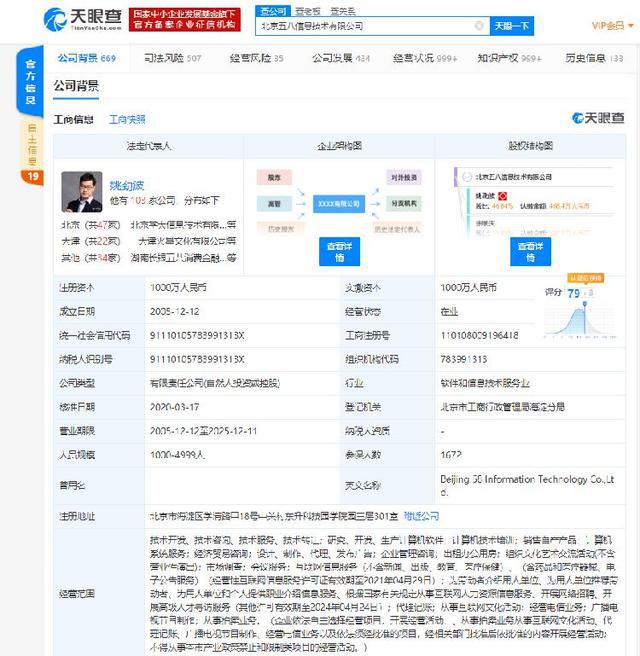
Task: Open the 司法风险 507 tab
Action: click(172, 58)
